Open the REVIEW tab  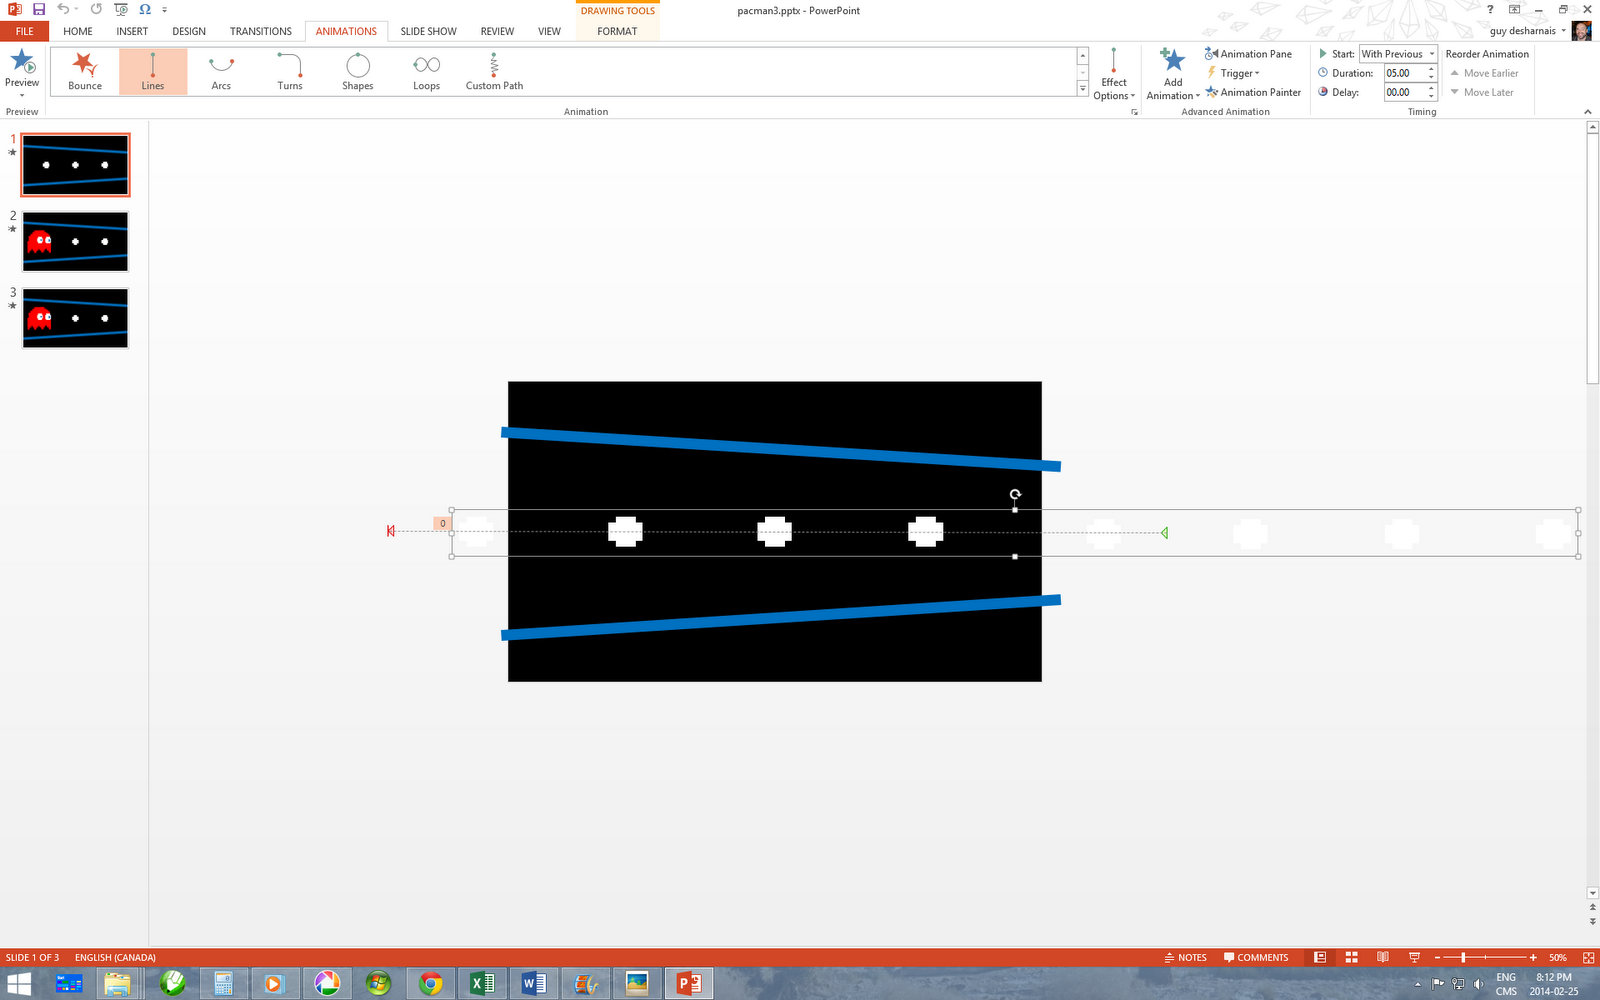[497, 31]
